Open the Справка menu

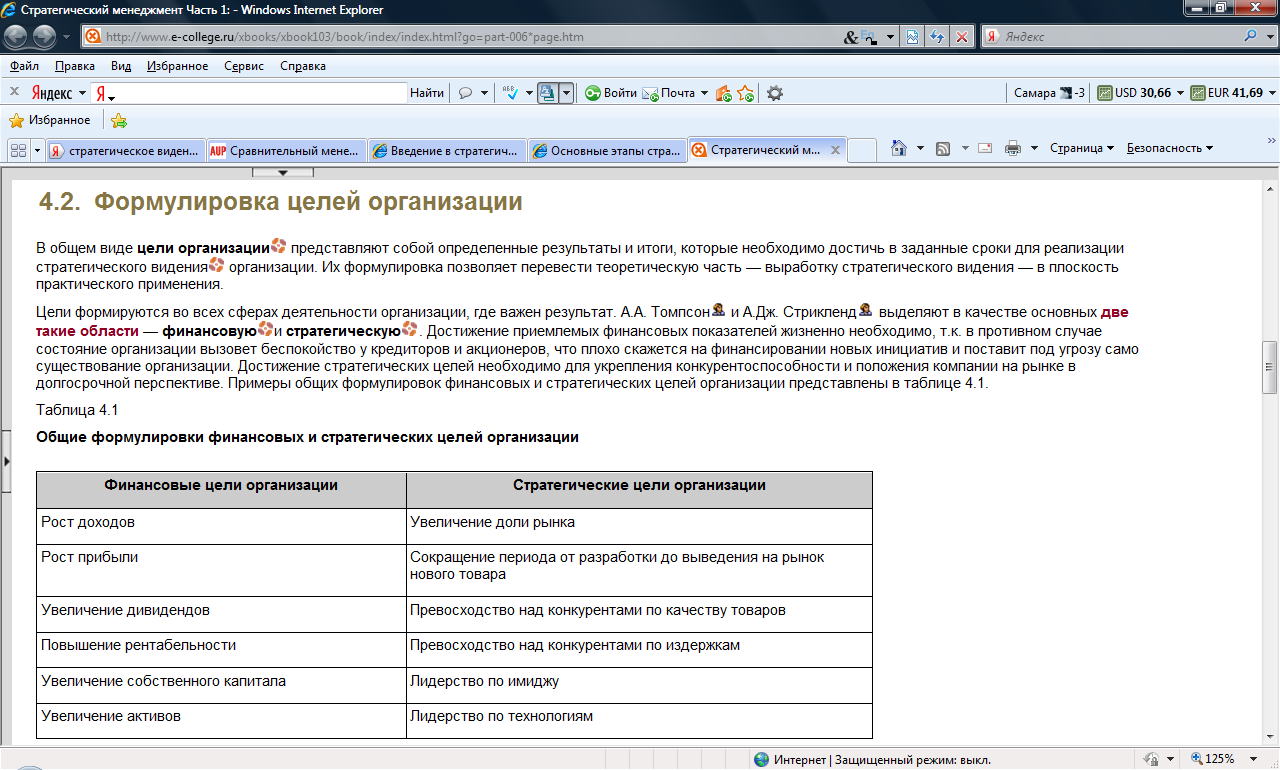(303, 66)
